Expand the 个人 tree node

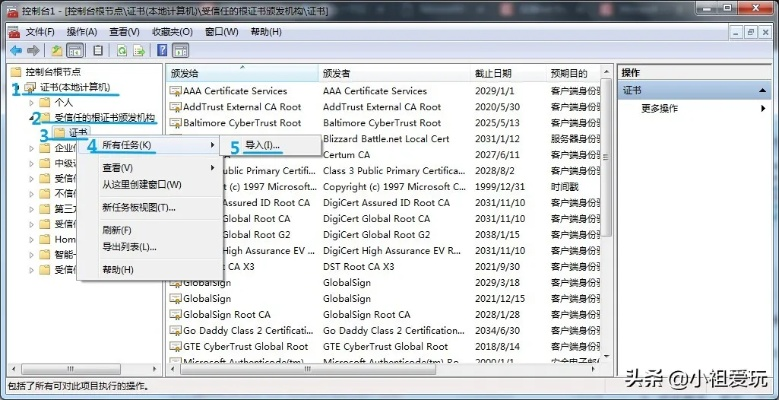(31, 103)
